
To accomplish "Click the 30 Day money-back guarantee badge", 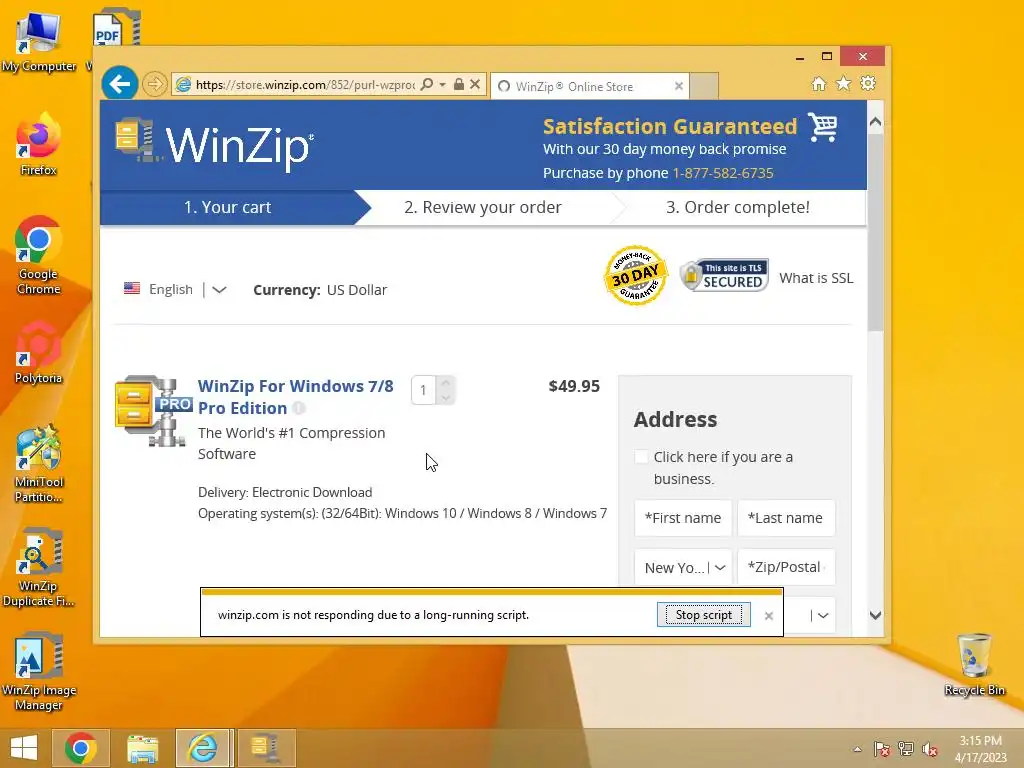I will click(x=635, y=276).
